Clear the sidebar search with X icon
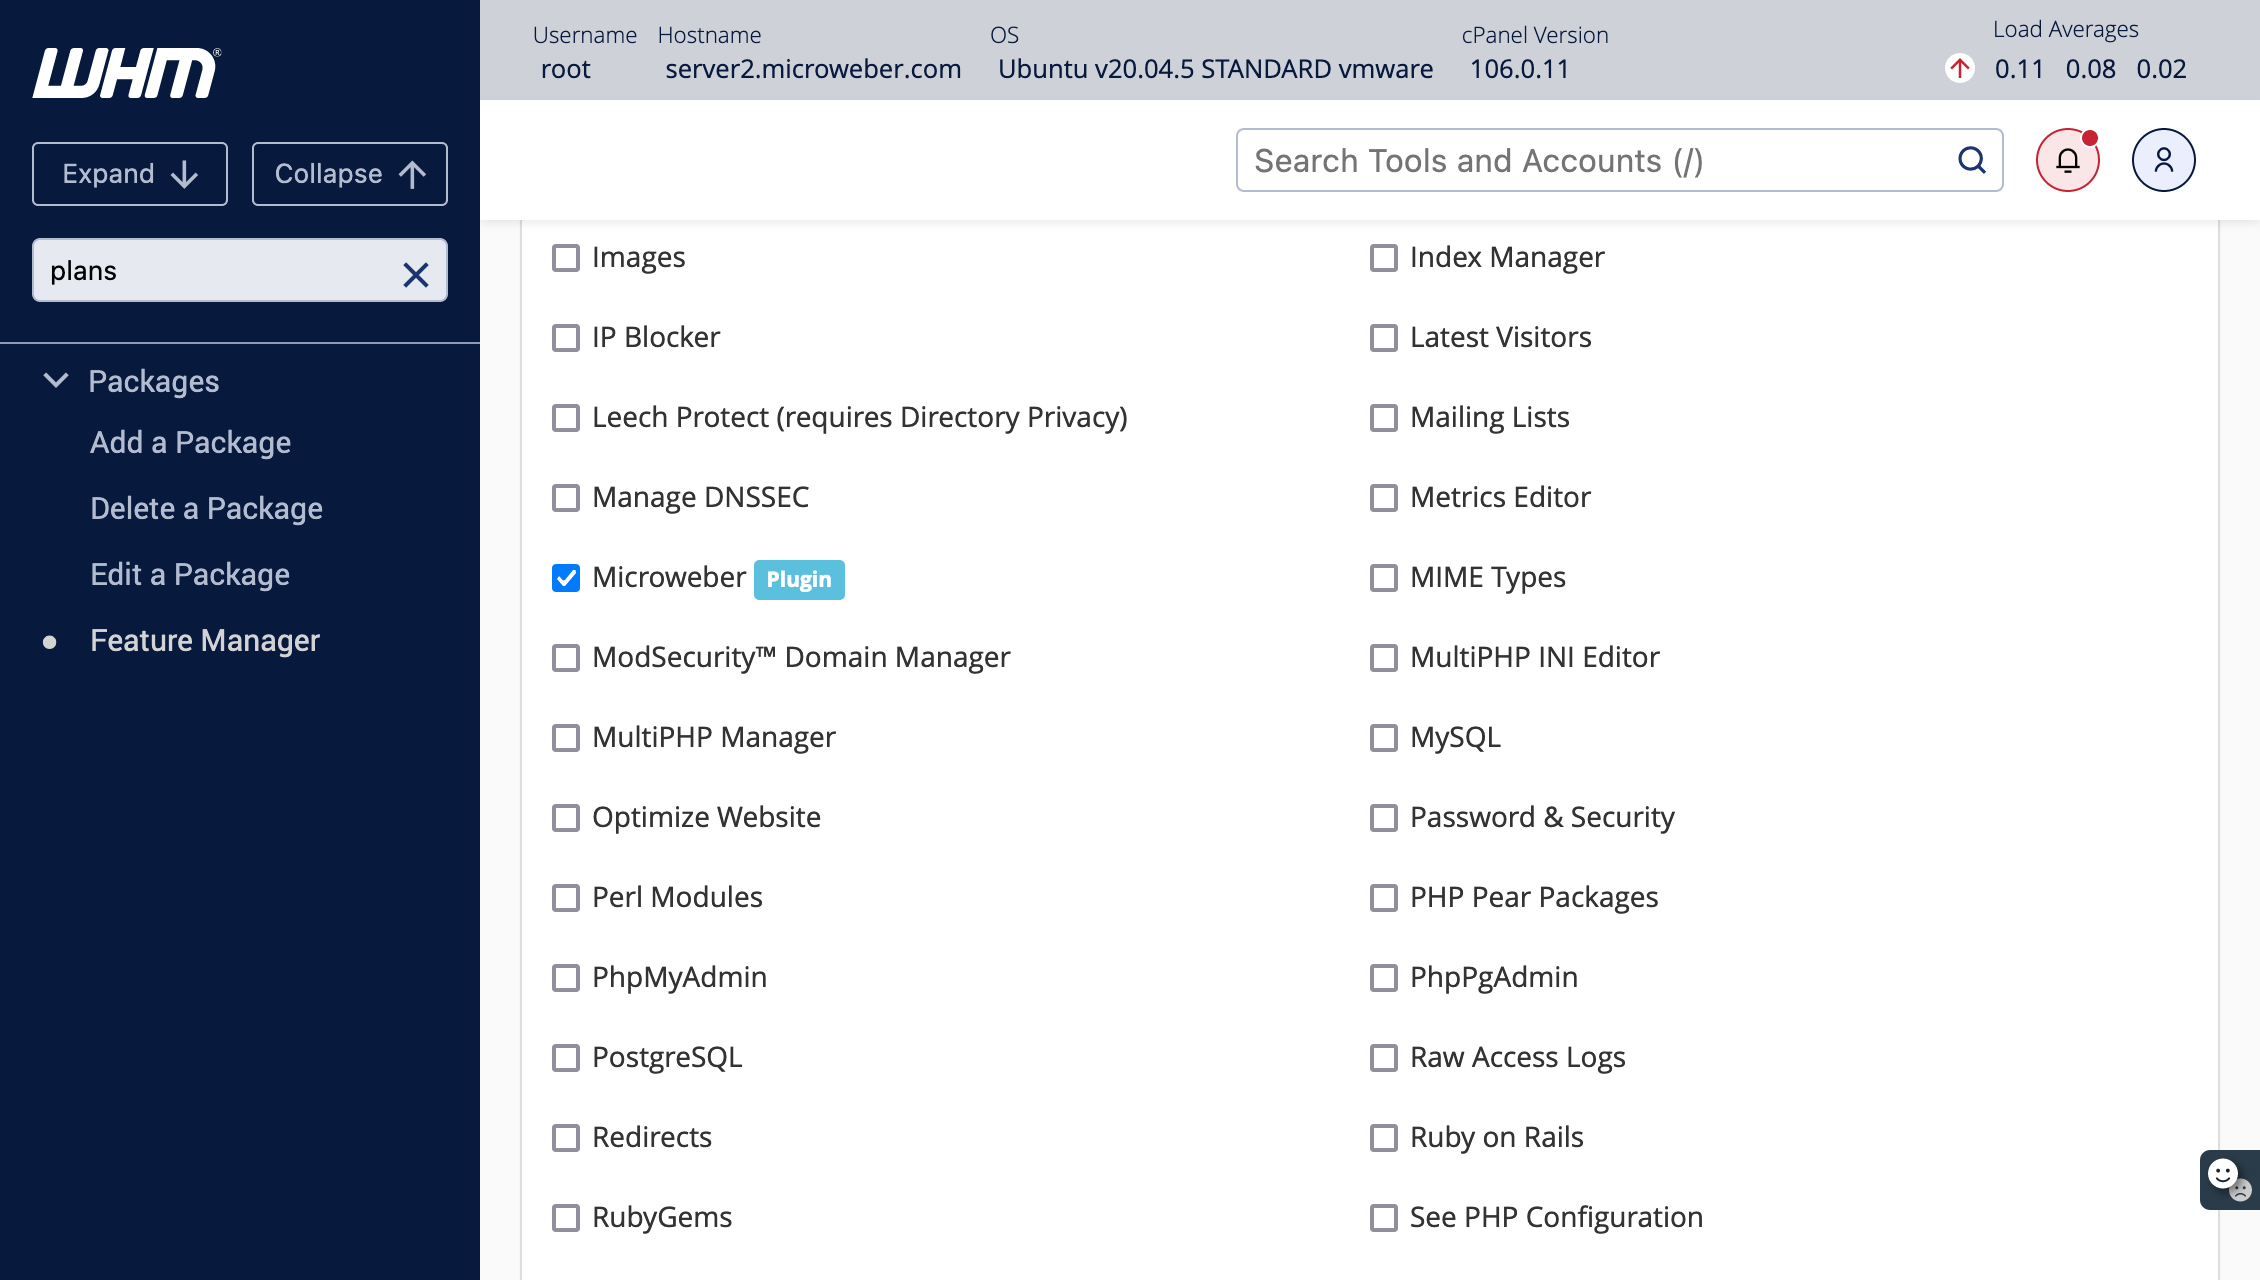The height and width of the screenshot is (1280, 2260). tap(415, 273)
